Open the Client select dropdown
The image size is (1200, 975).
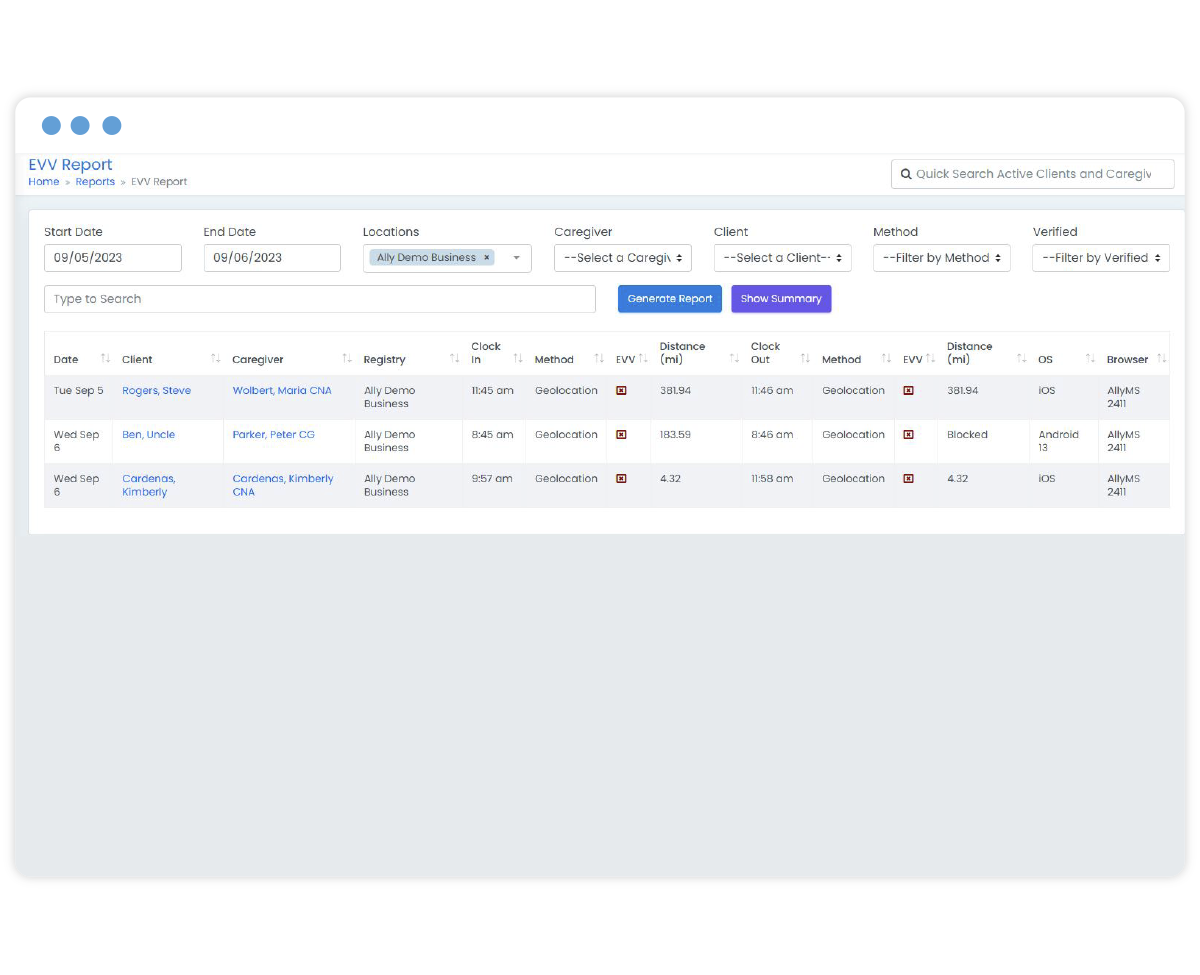782,258
